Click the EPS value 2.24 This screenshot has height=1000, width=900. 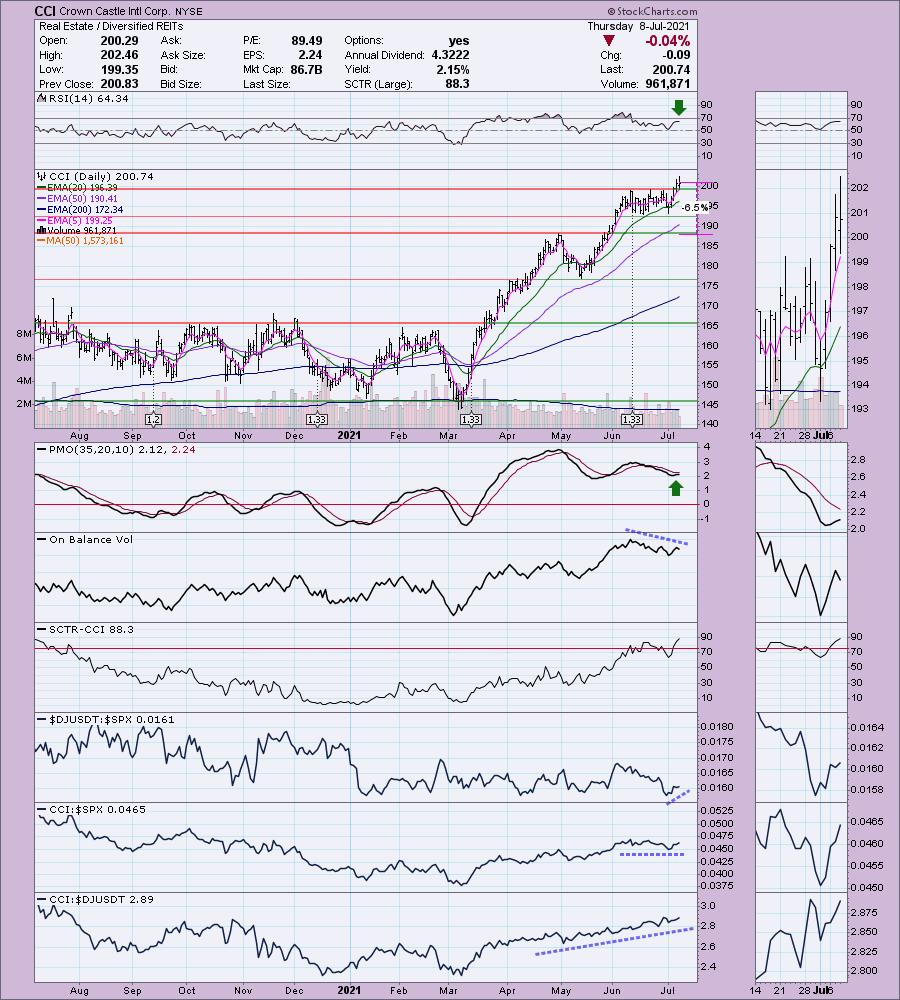coord(311,55)
